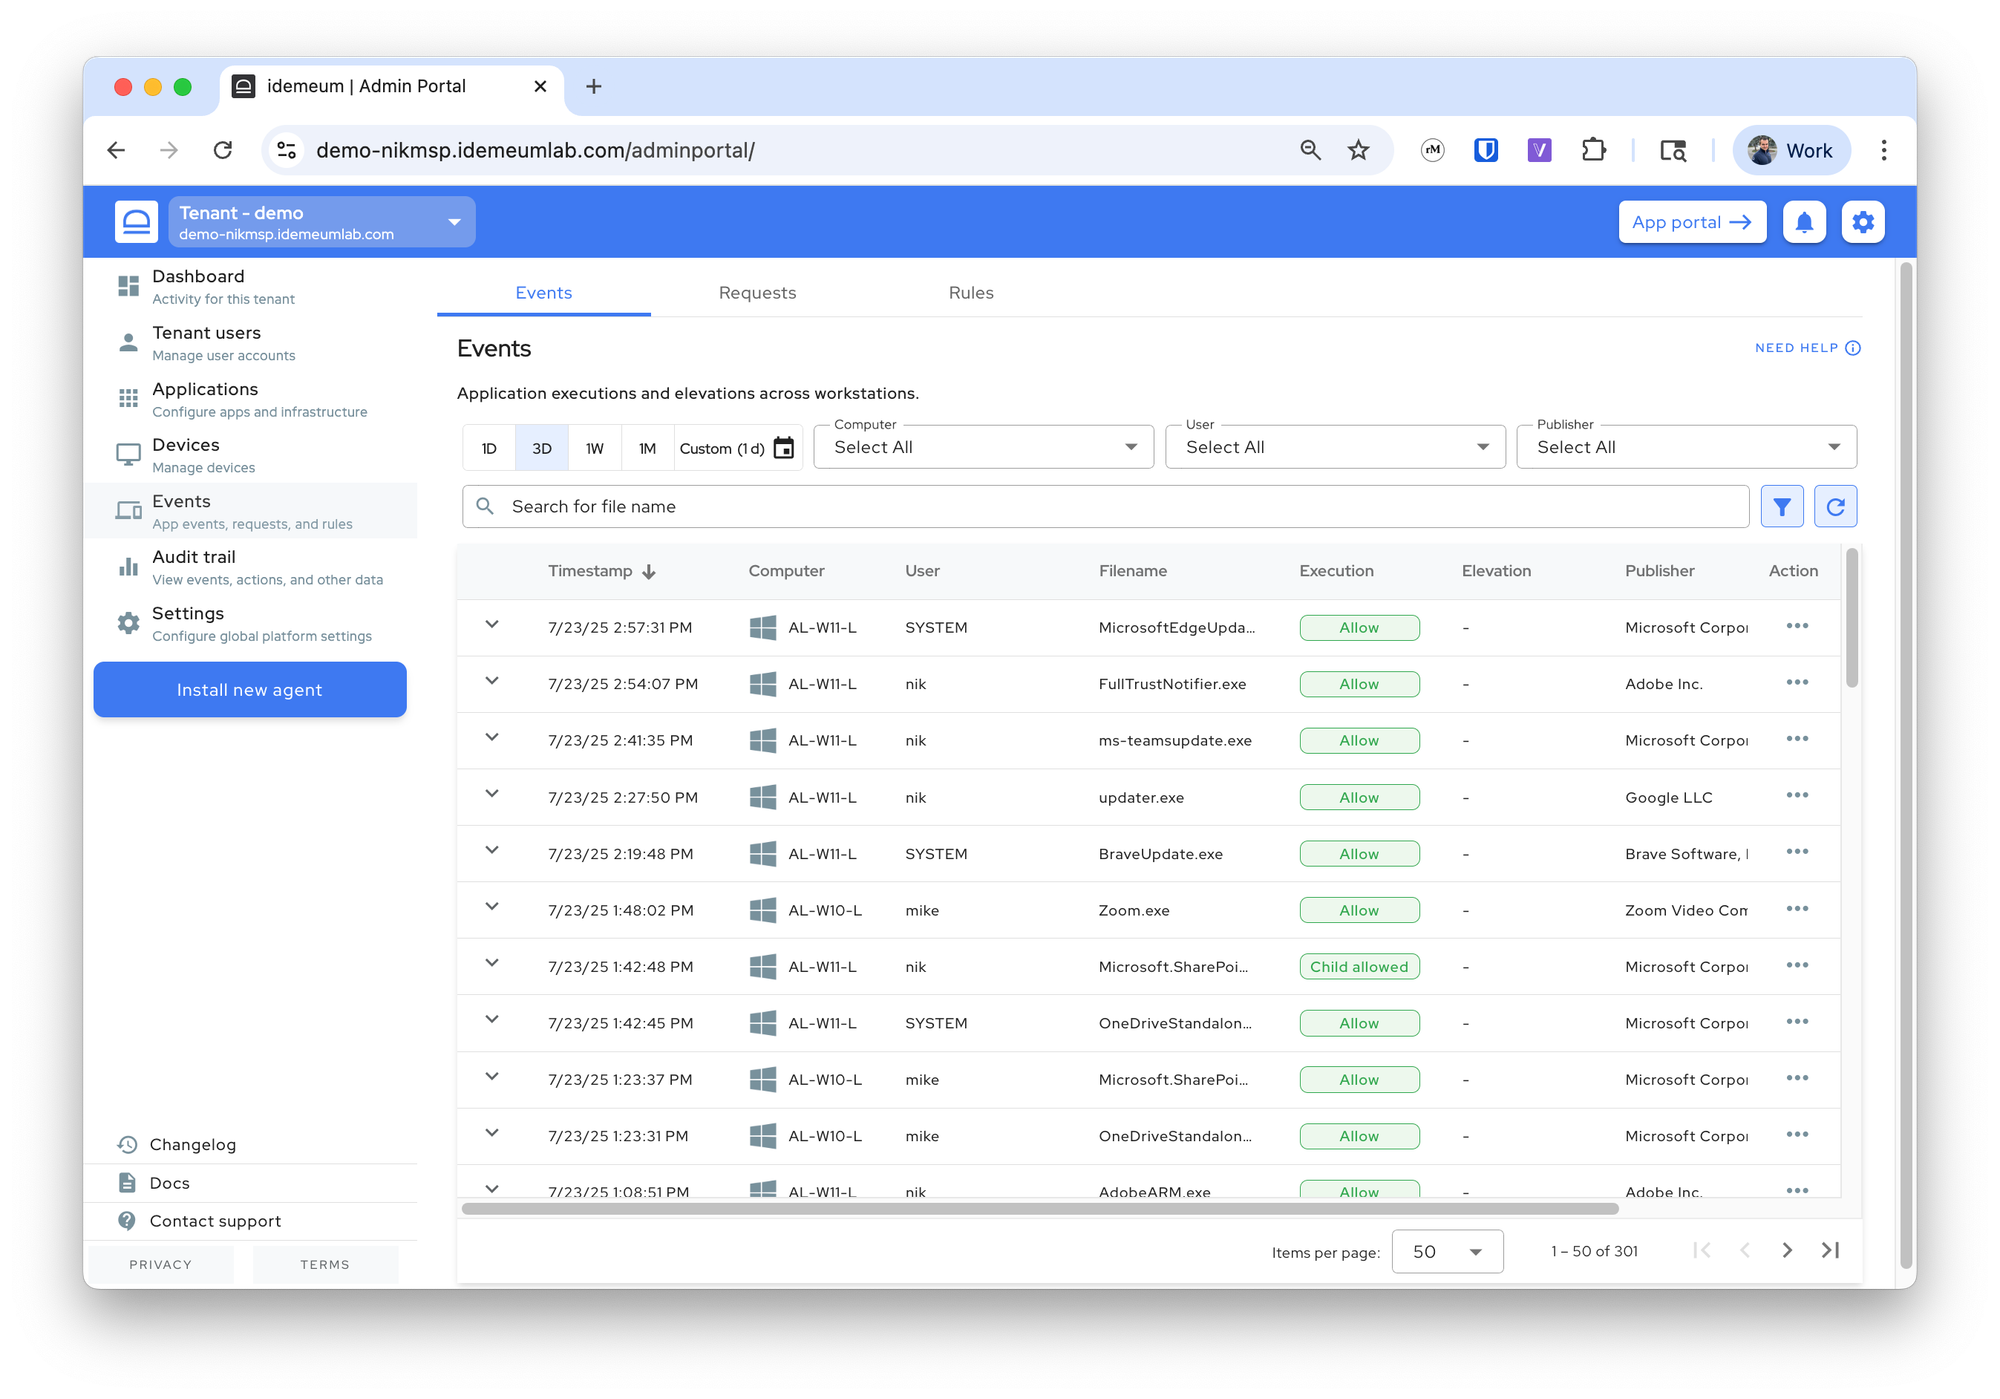Open Applications in sidebar

(x=252, y=399)
